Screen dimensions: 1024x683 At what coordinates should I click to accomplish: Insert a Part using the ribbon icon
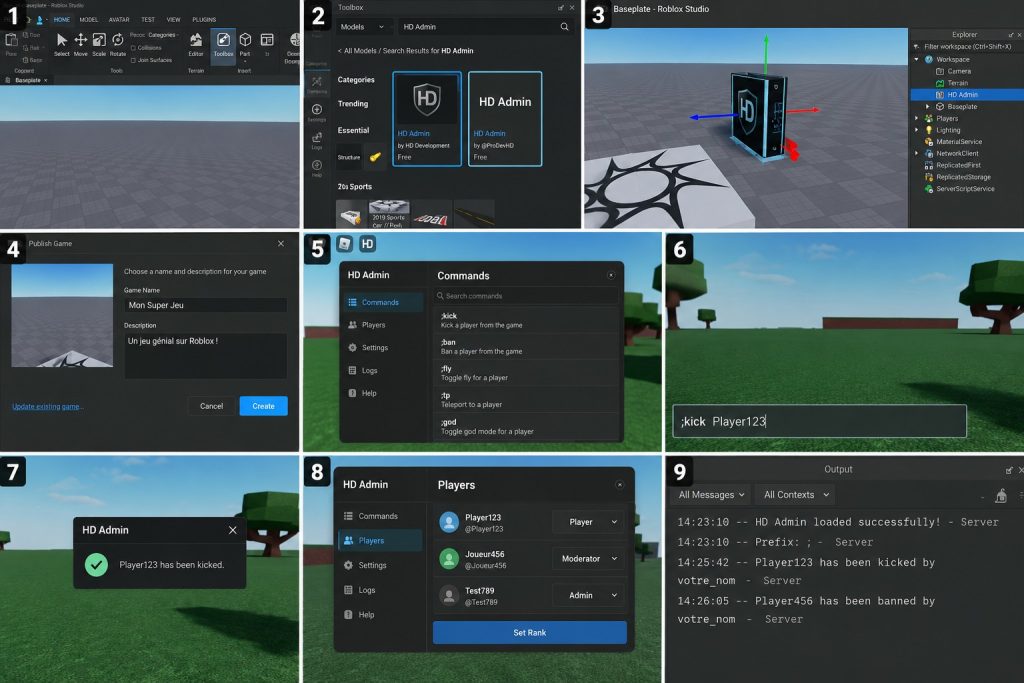click(x=245, y=44)
